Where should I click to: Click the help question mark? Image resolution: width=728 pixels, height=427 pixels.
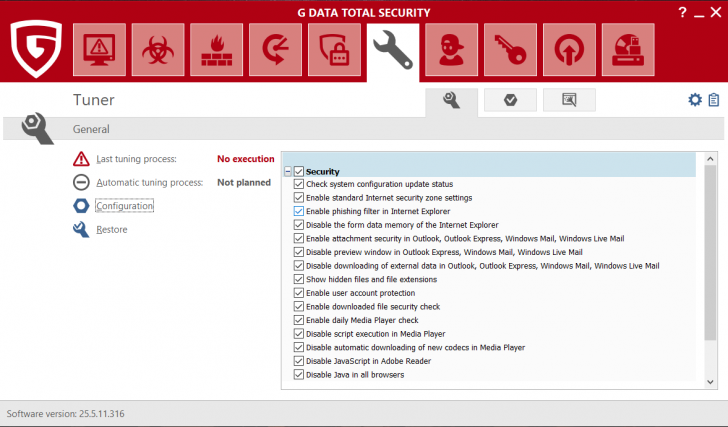pyautogui.click(x=682, y=12)
